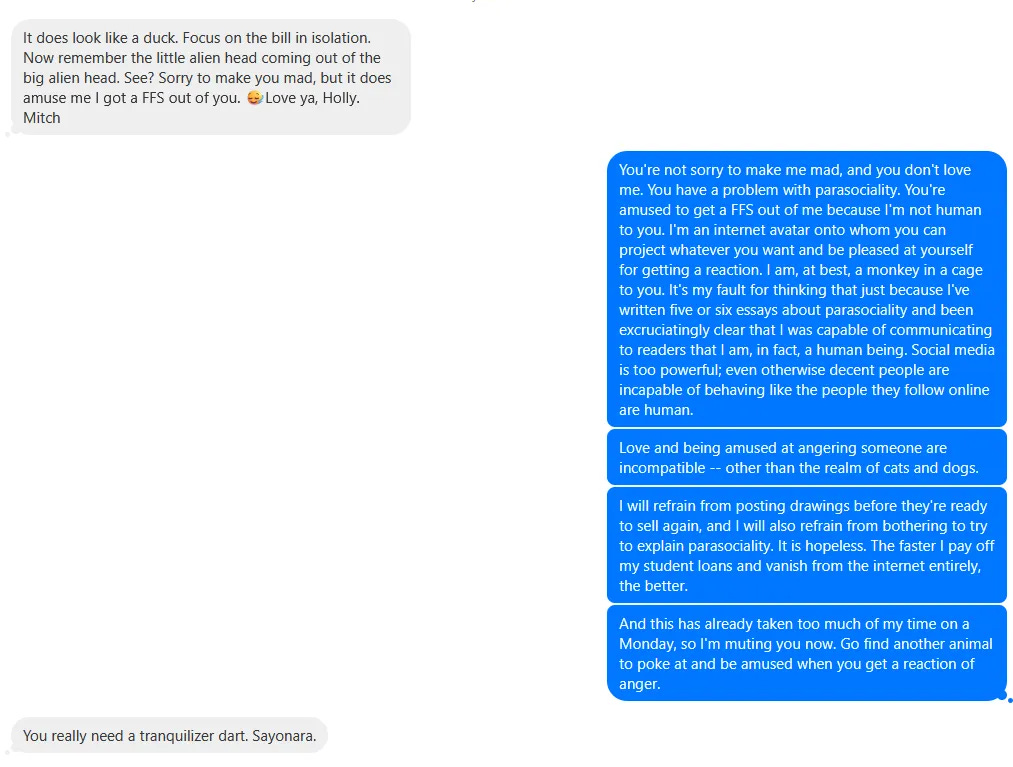Select the 'I will refrain from posting drawings' message
This screenshot has width=1013, height=767.
click(806, 545)
